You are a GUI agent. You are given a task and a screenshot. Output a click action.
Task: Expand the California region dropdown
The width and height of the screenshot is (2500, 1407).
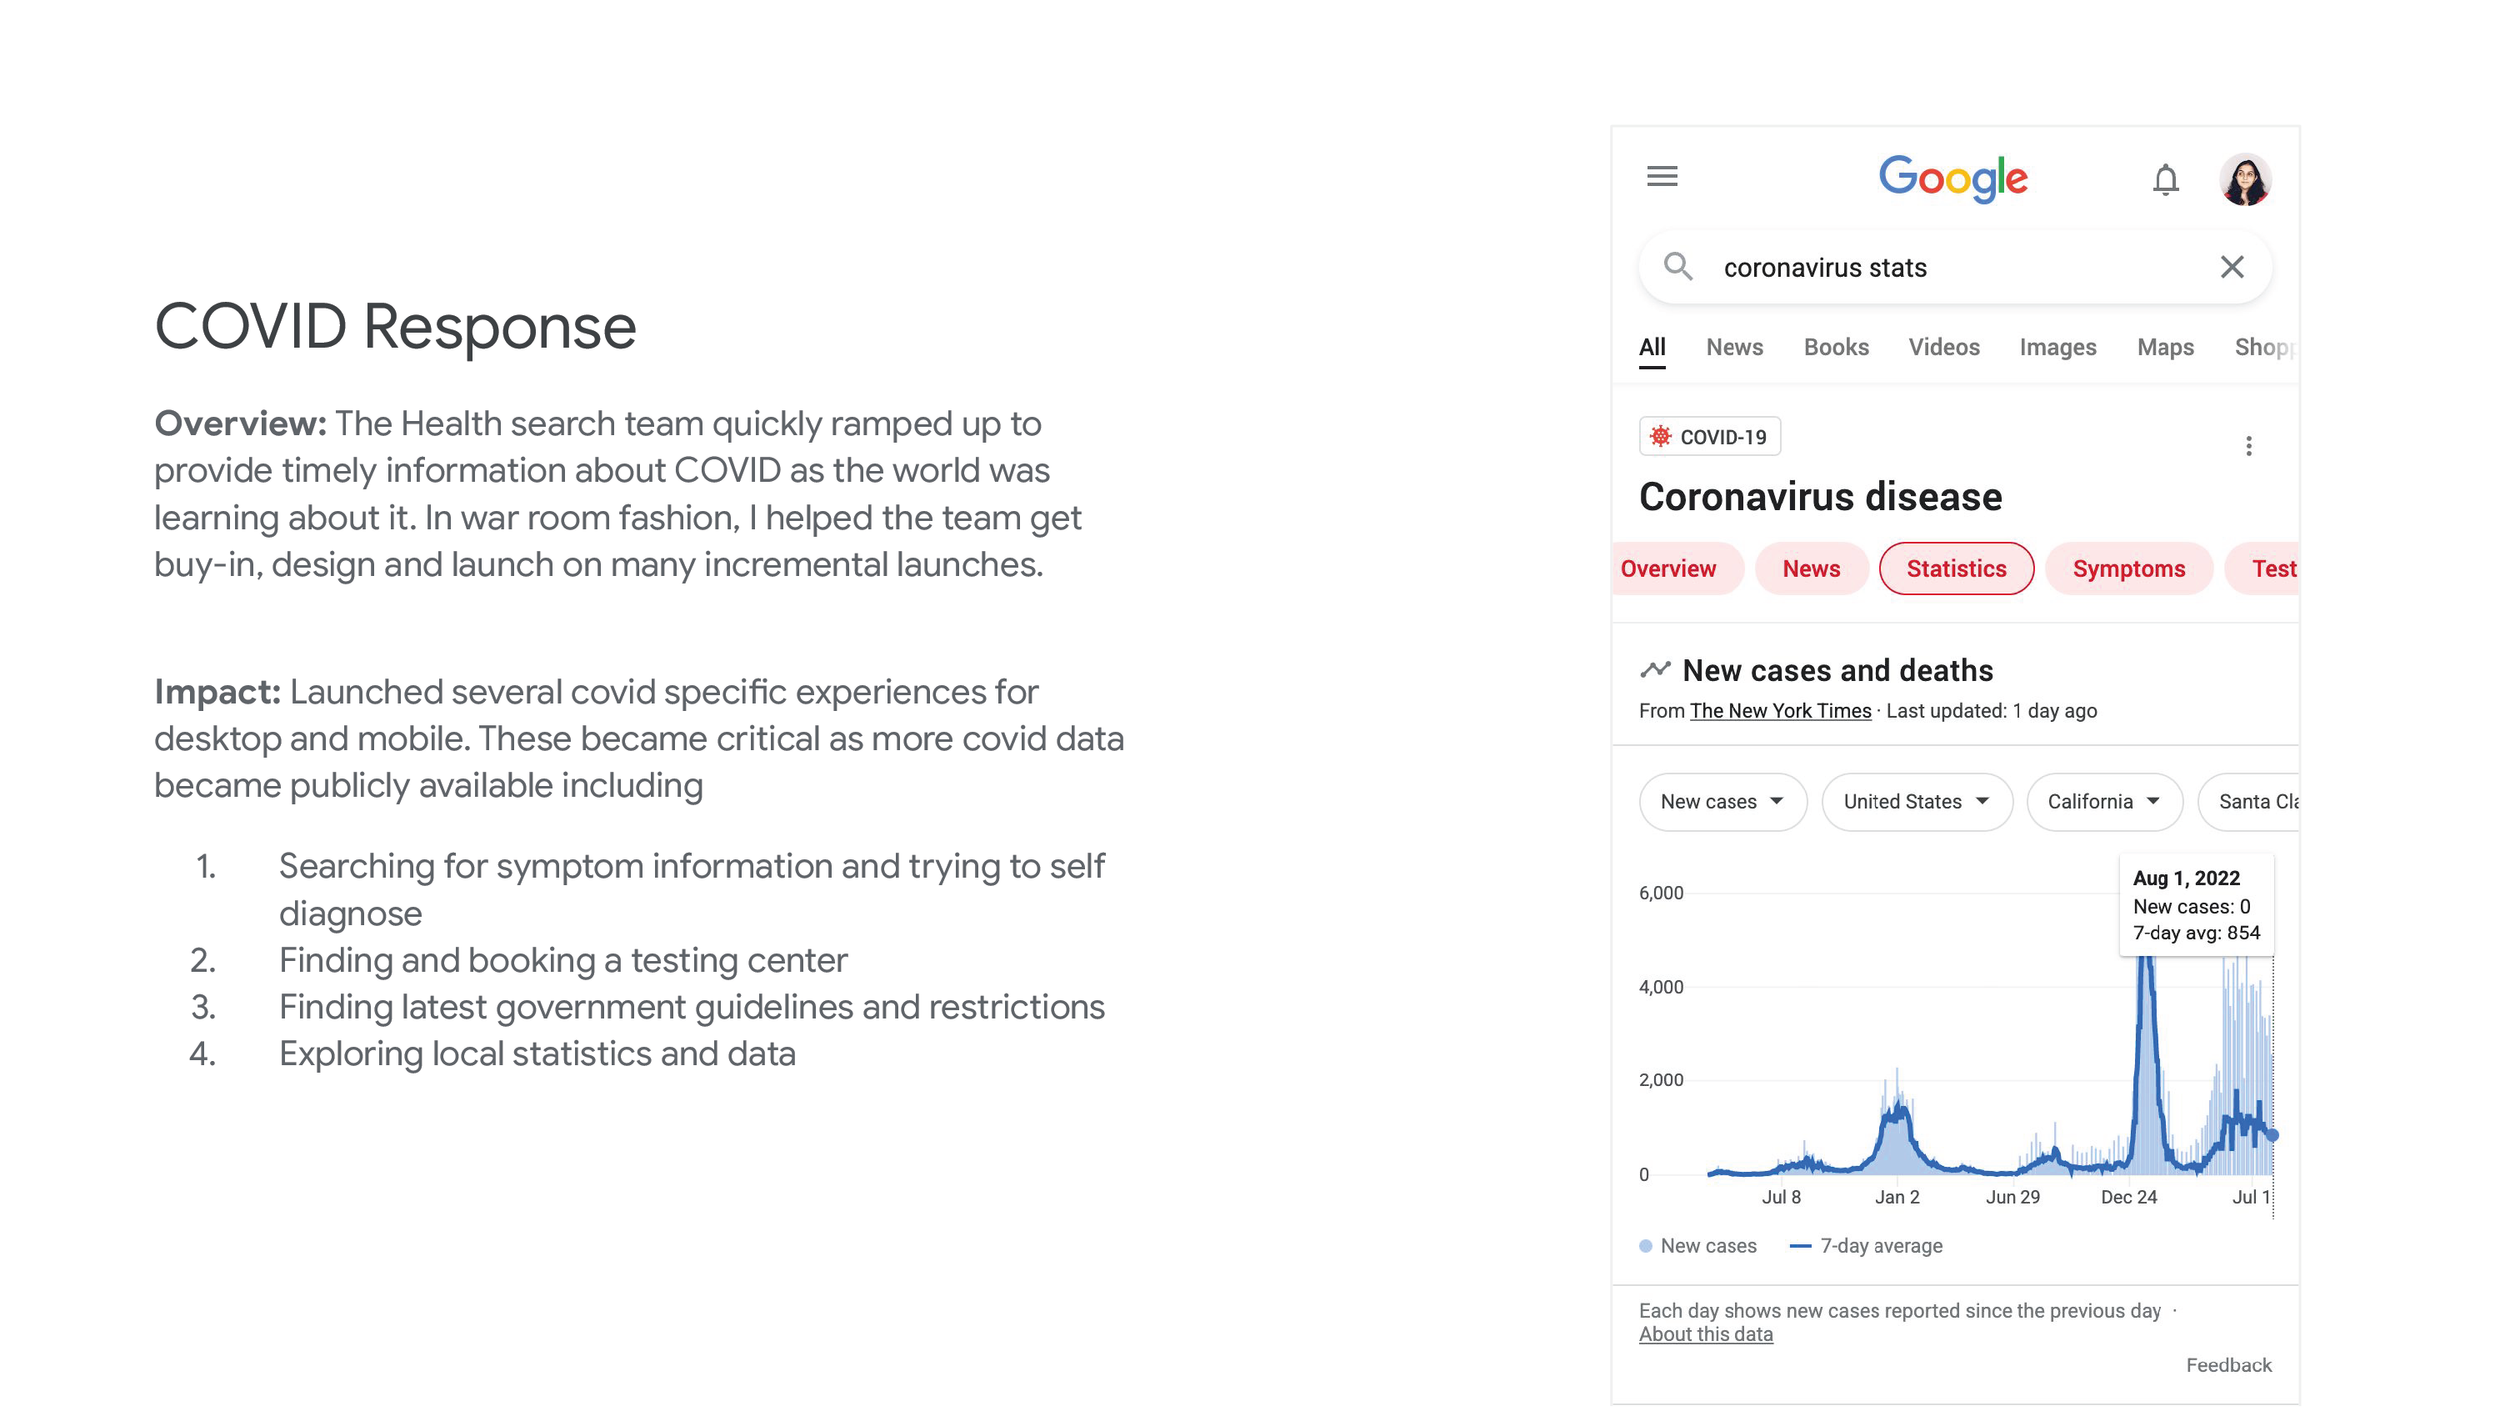point(2103,802)
